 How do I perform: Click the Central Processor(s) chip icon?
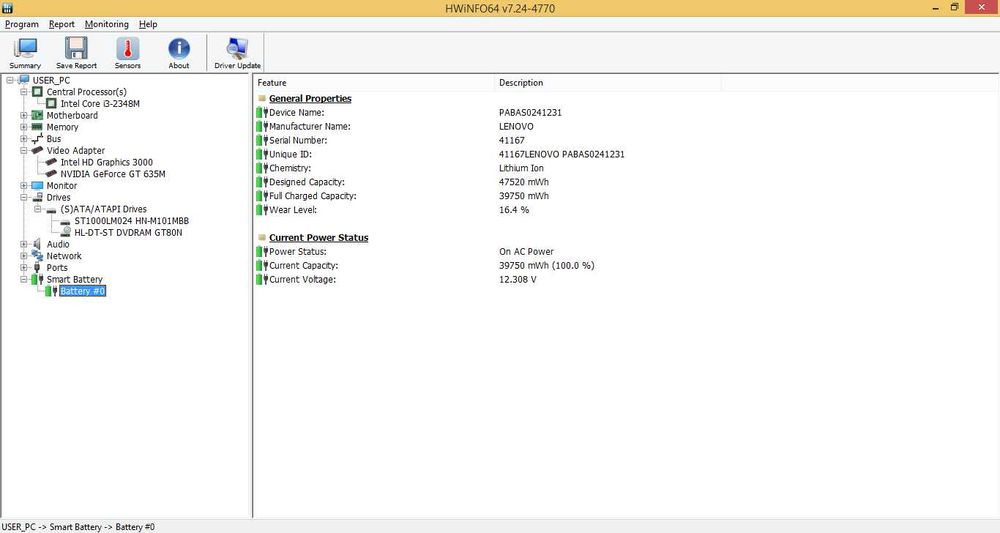pos(38,92)
